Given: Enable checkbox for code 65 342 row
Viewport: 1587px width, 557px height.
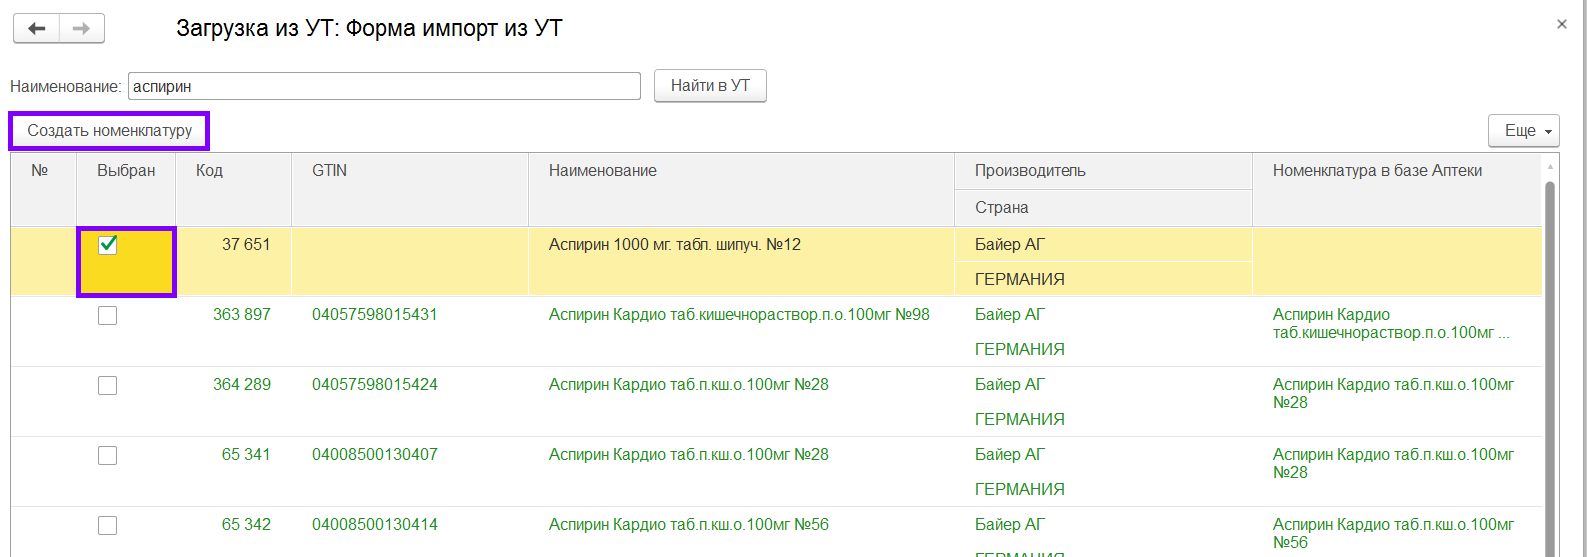Looking at the screenshot, I should (x=108, y=526).
